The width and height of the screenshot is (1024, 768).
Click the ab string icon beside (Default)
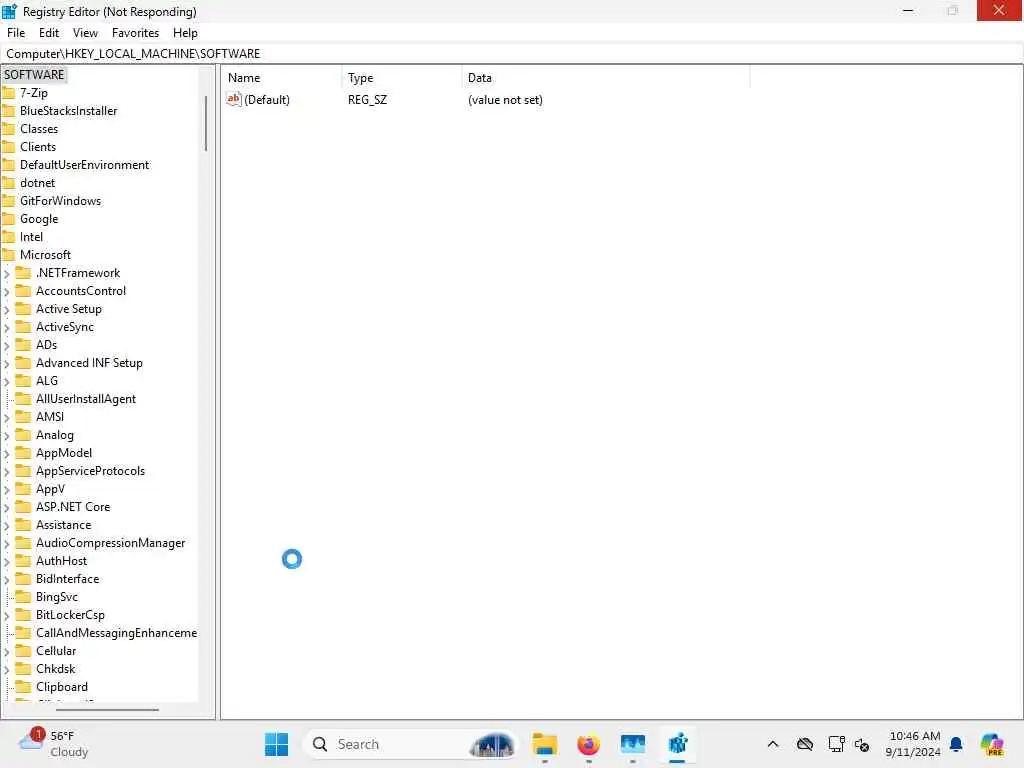234,99
